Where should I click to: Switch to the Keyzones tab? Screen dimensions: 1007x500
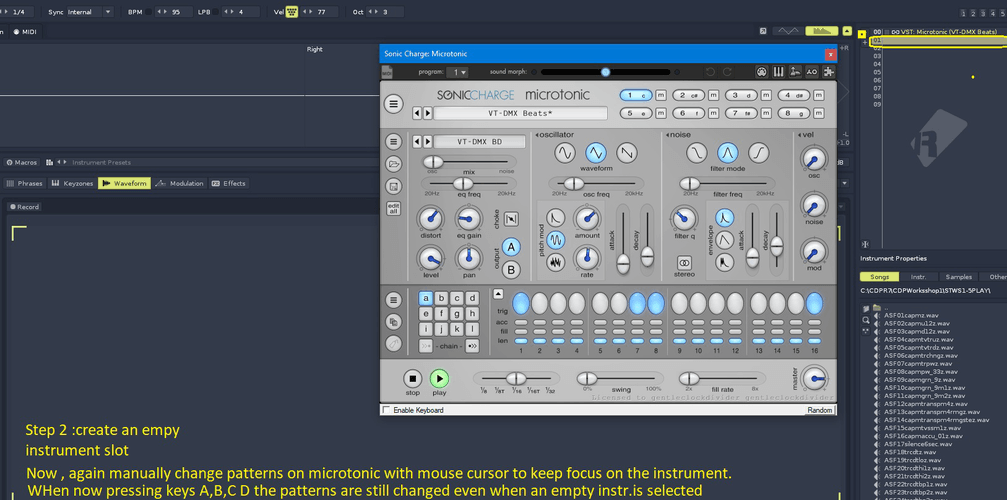[73, 184]
